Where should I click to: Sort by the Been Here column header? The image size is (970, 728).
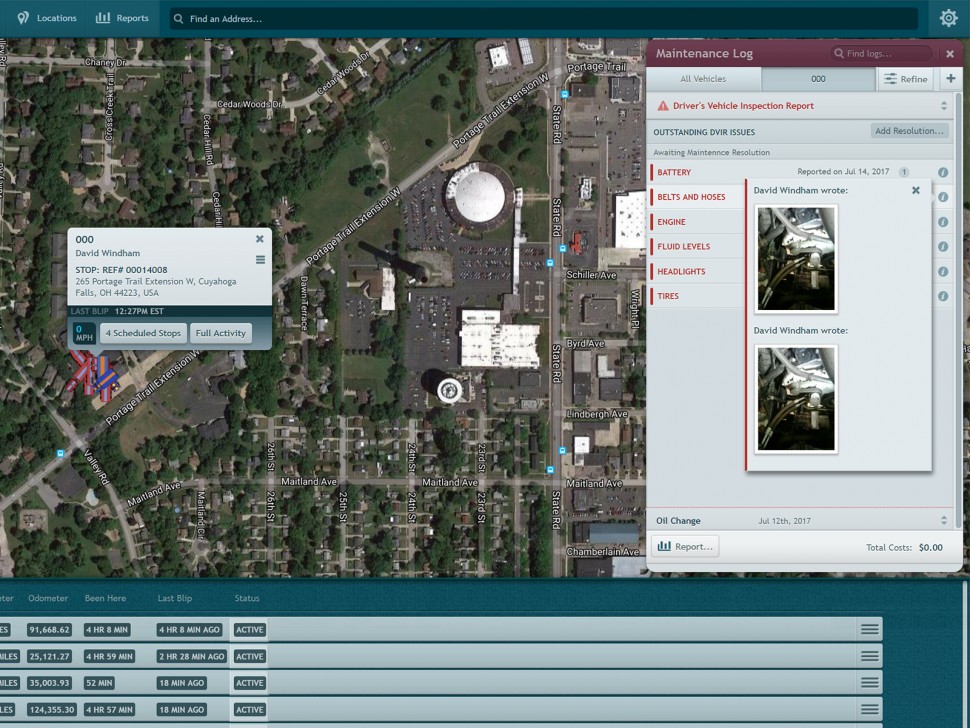click(x=105, y=598)
